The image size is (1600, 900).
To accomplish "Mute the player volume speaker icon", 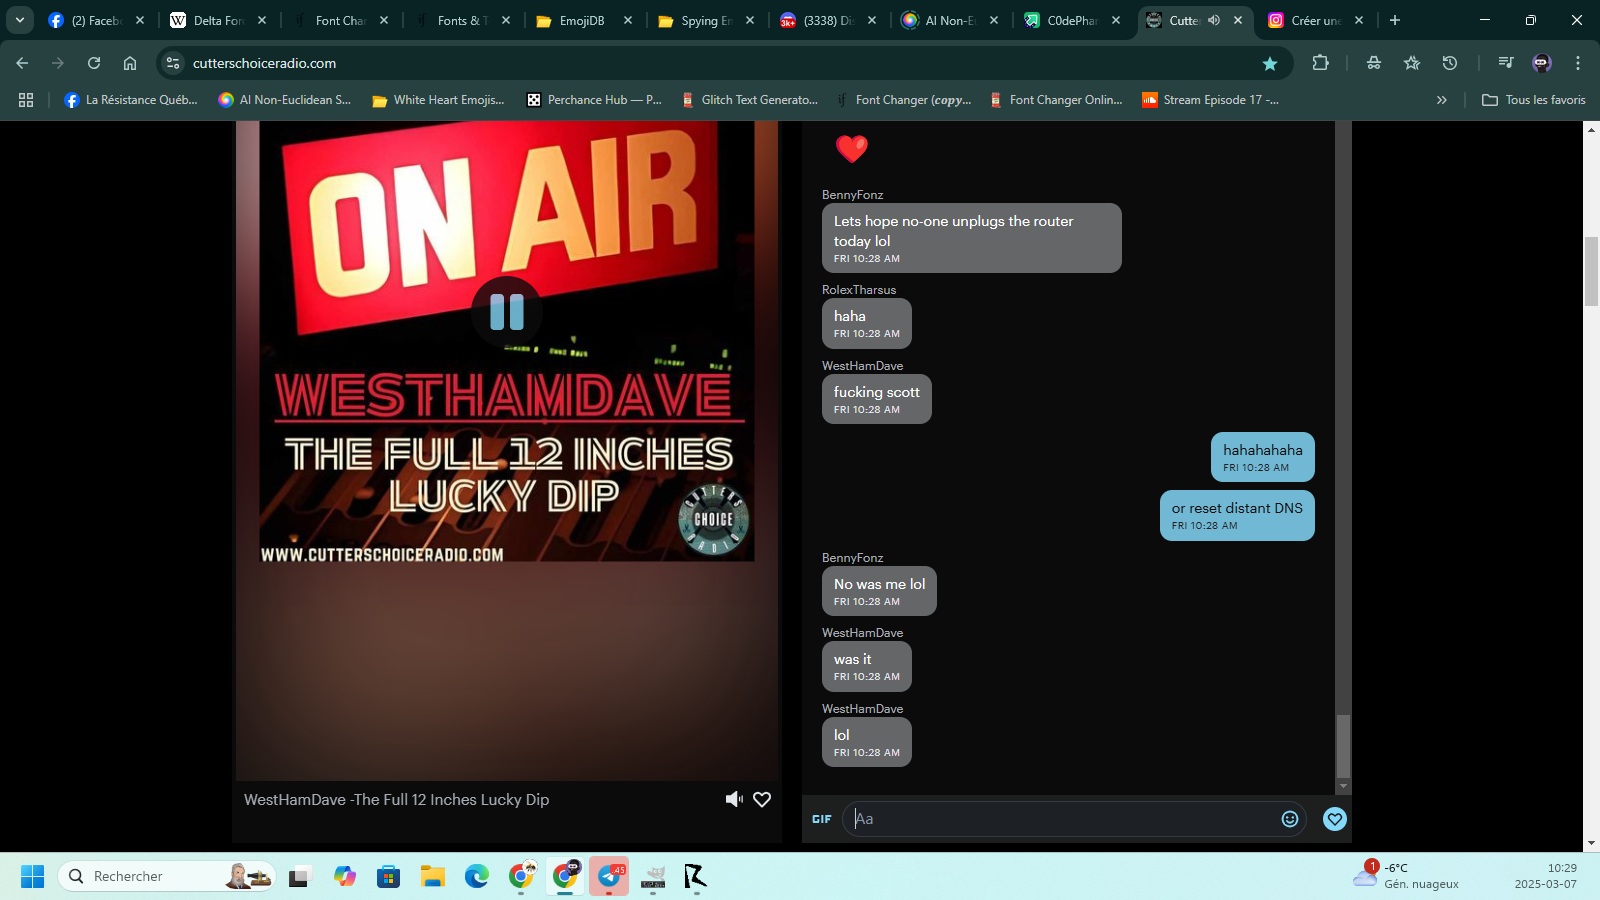I will click(734, 799).
